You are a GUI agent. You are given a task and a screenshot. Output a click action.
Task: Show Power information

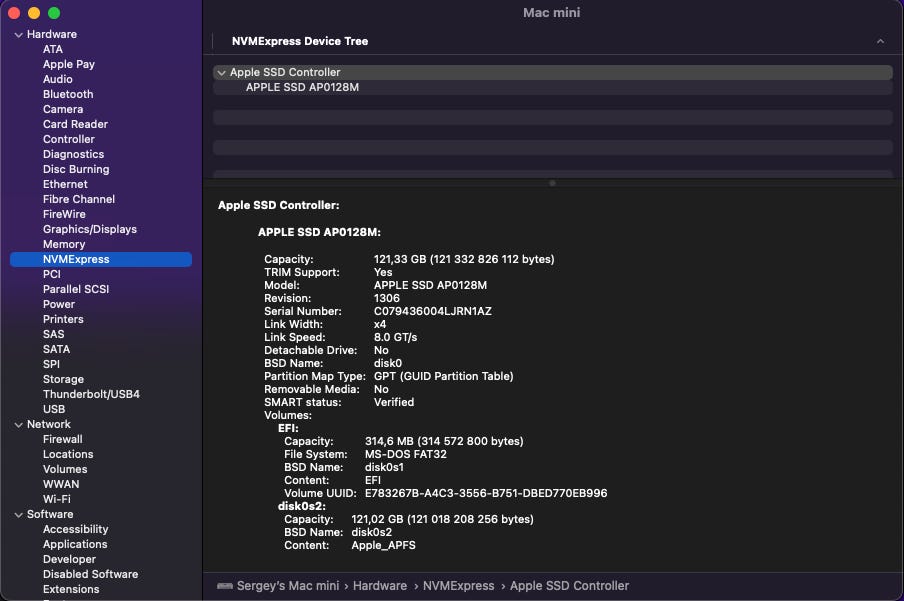[x=59, y=305]
